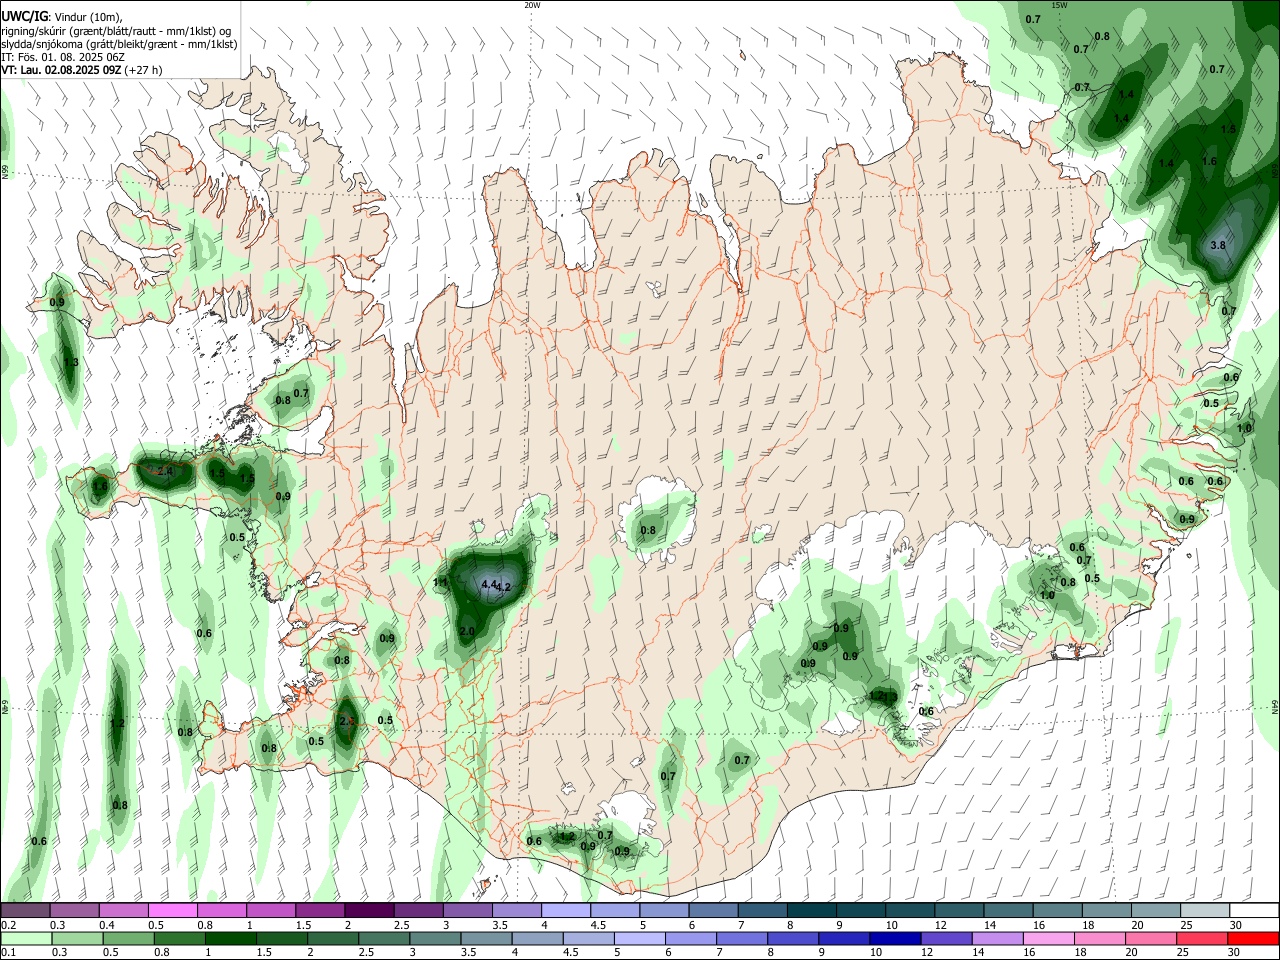
Task: Select the white 30 swatch in top legend row
Action: tap(1254, 910)
